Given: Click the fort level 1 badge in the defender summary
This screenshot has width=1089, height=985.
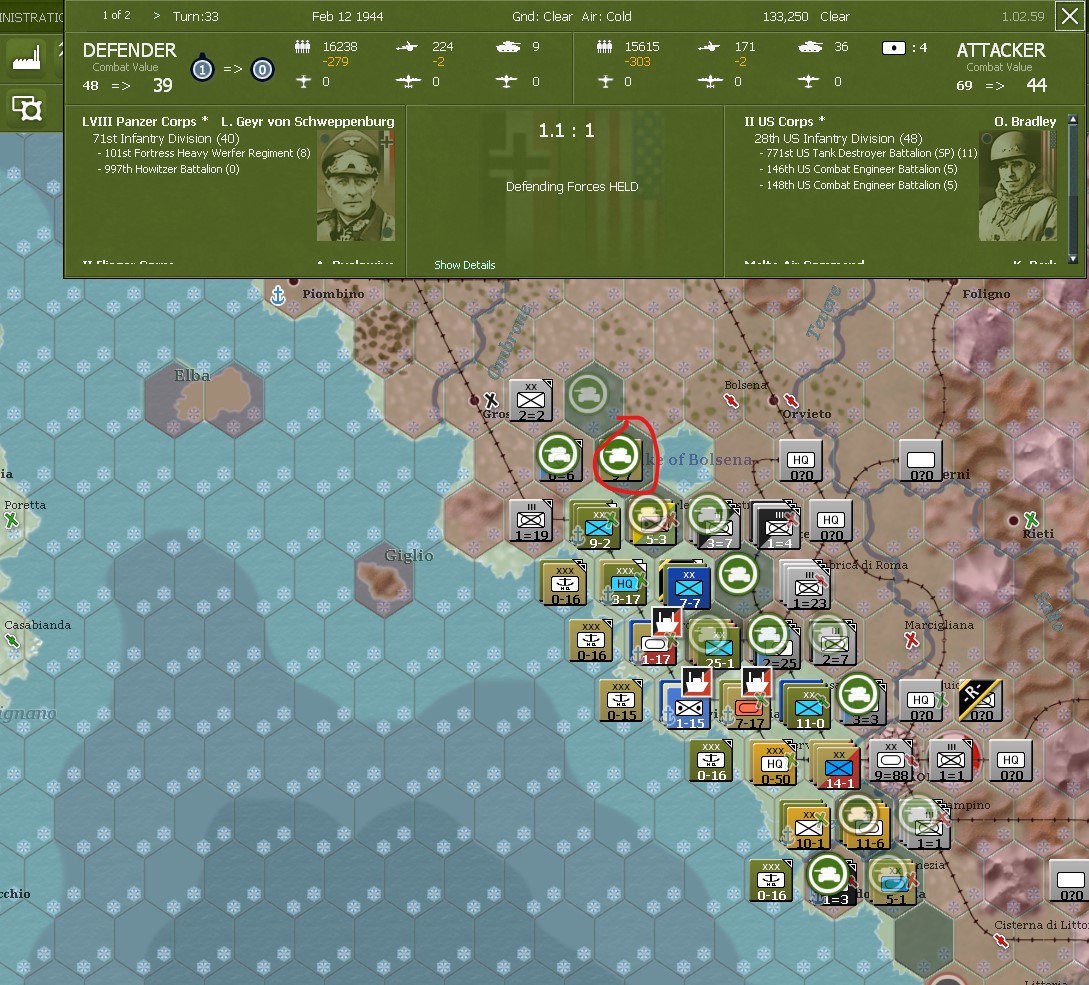Looking at the screenshot, I should 202,69.
